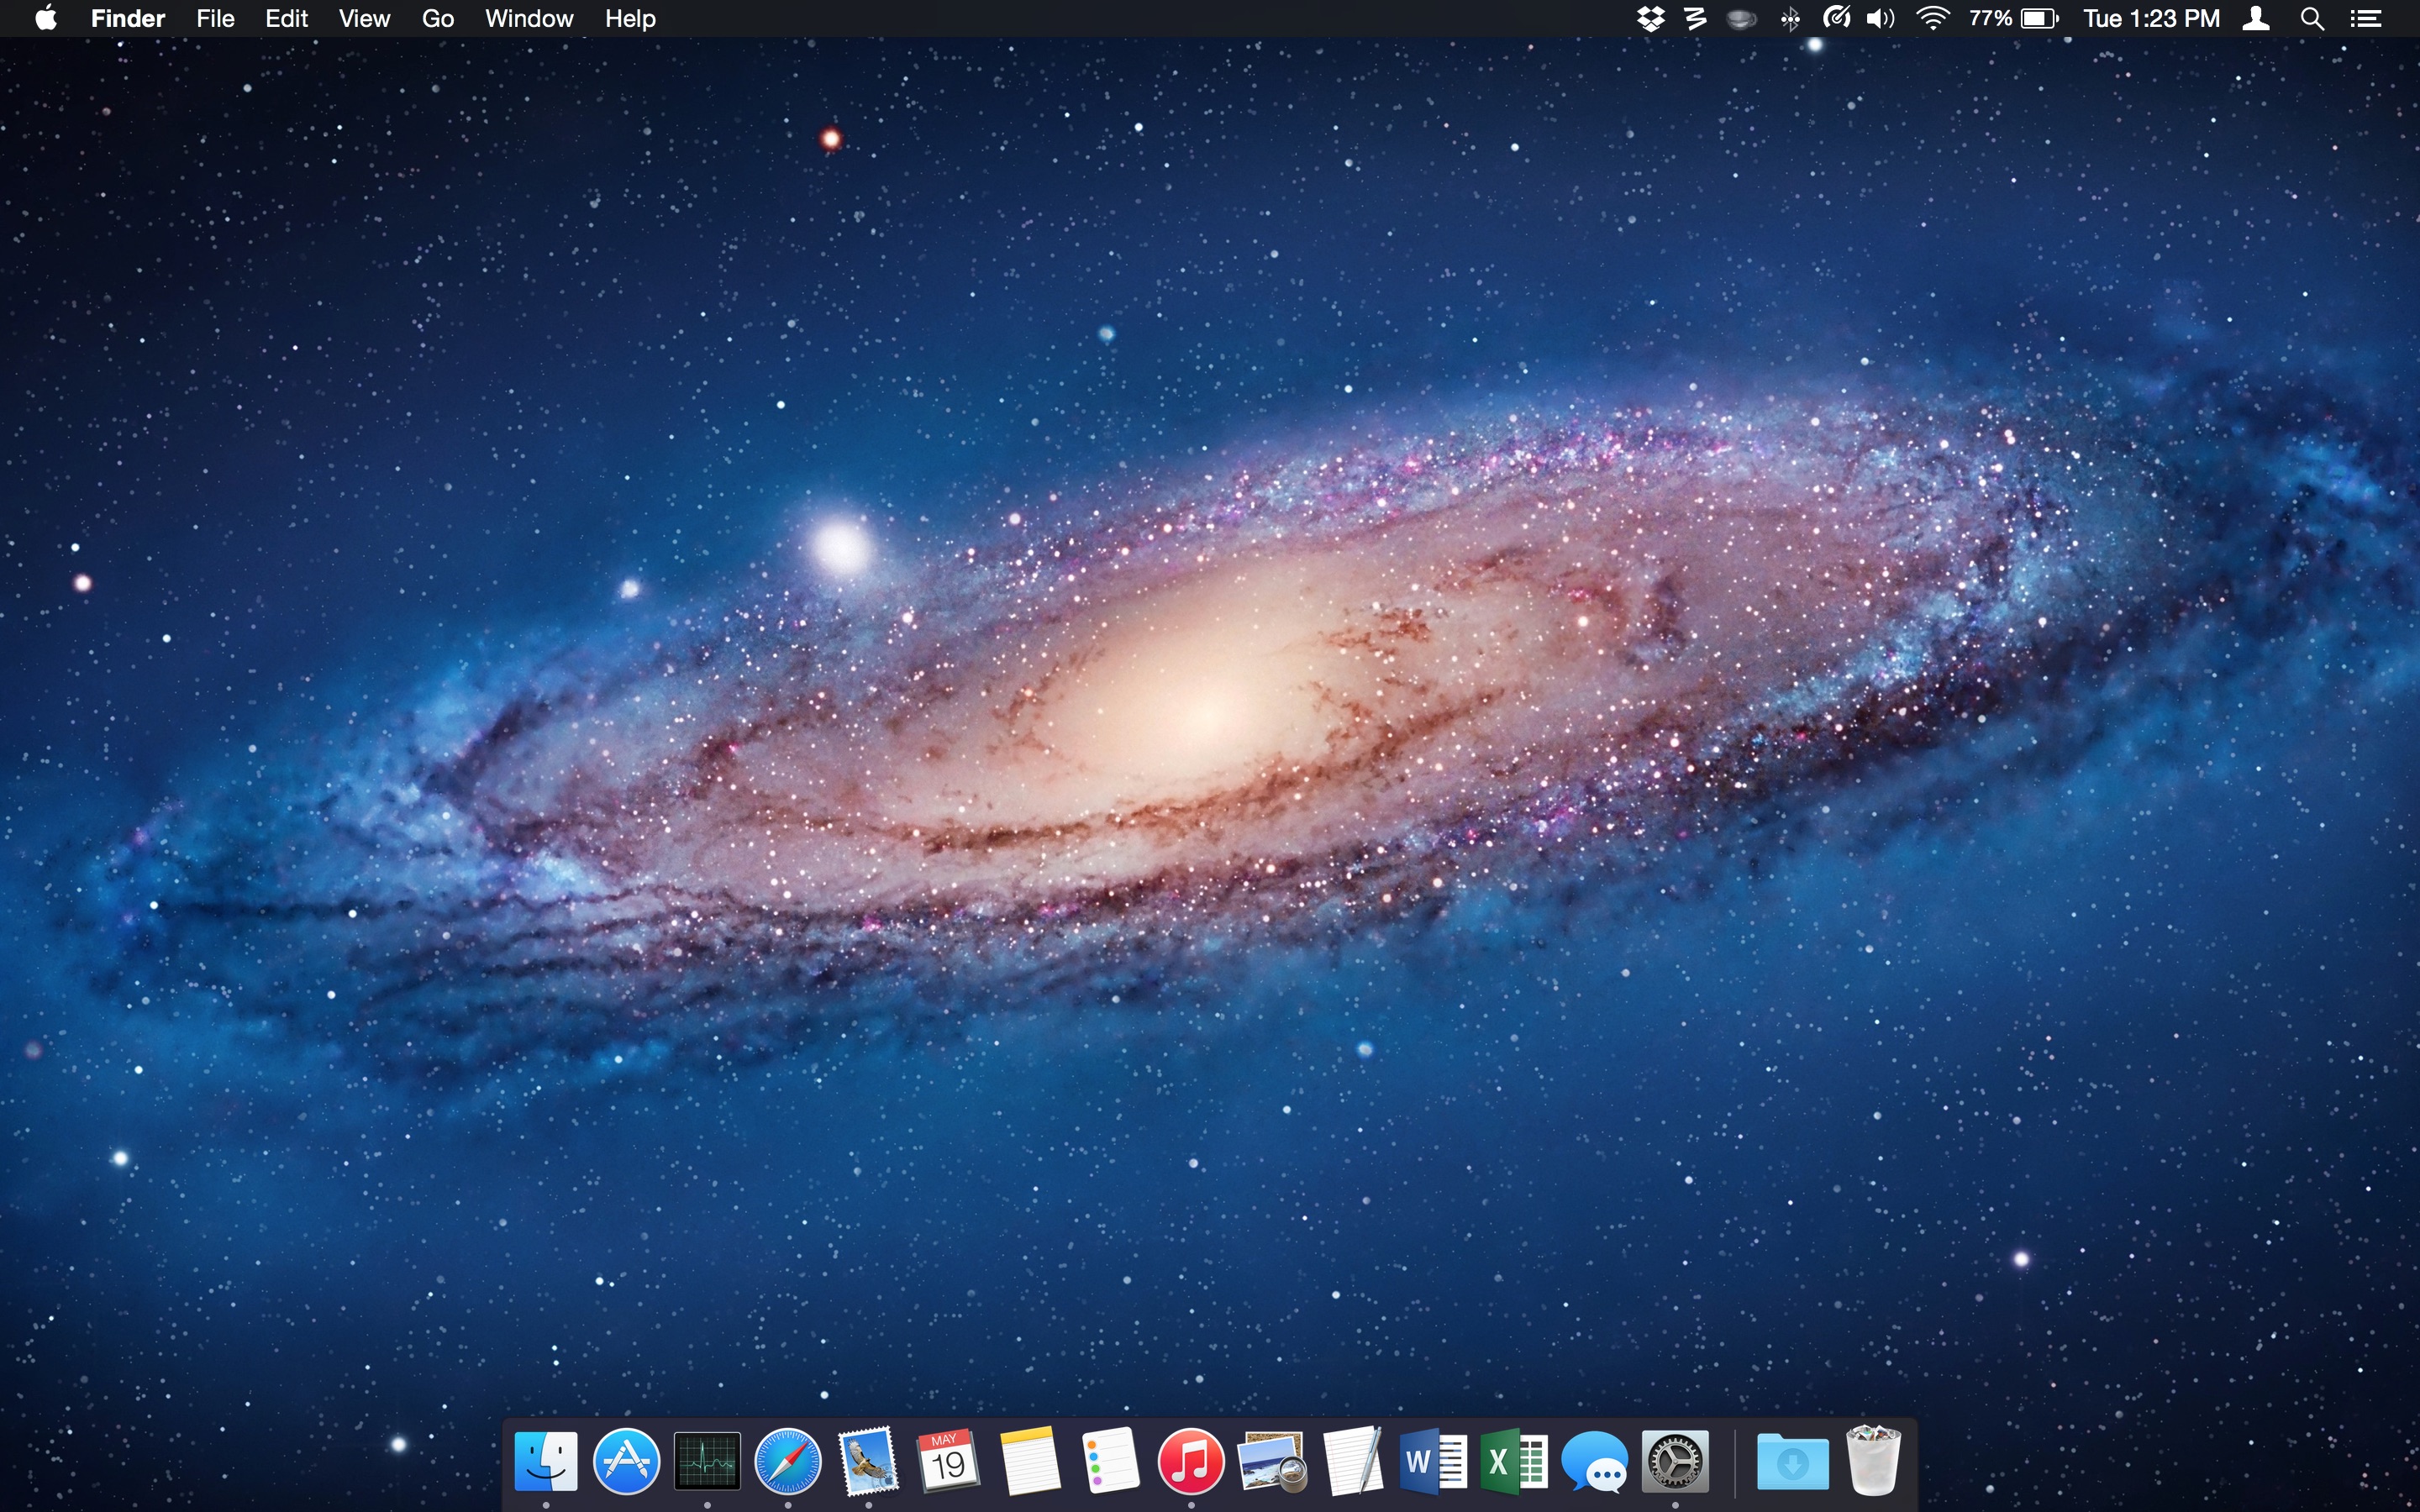Open Messages from the Dock
This screenshot has width=2420, height=1512.
tap(1595, 1461)
